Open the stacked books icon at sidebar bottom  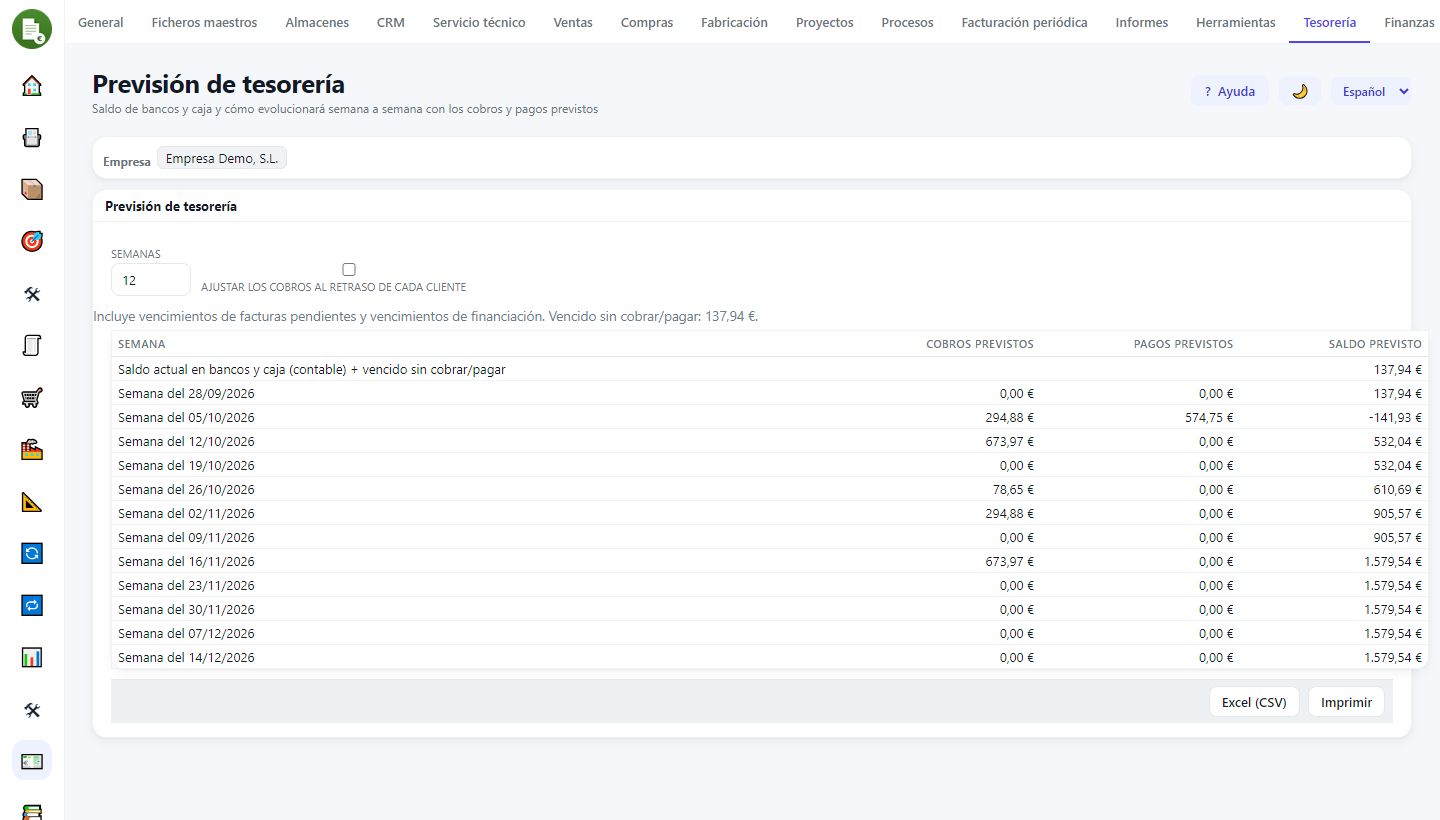(x=32, y=811)
